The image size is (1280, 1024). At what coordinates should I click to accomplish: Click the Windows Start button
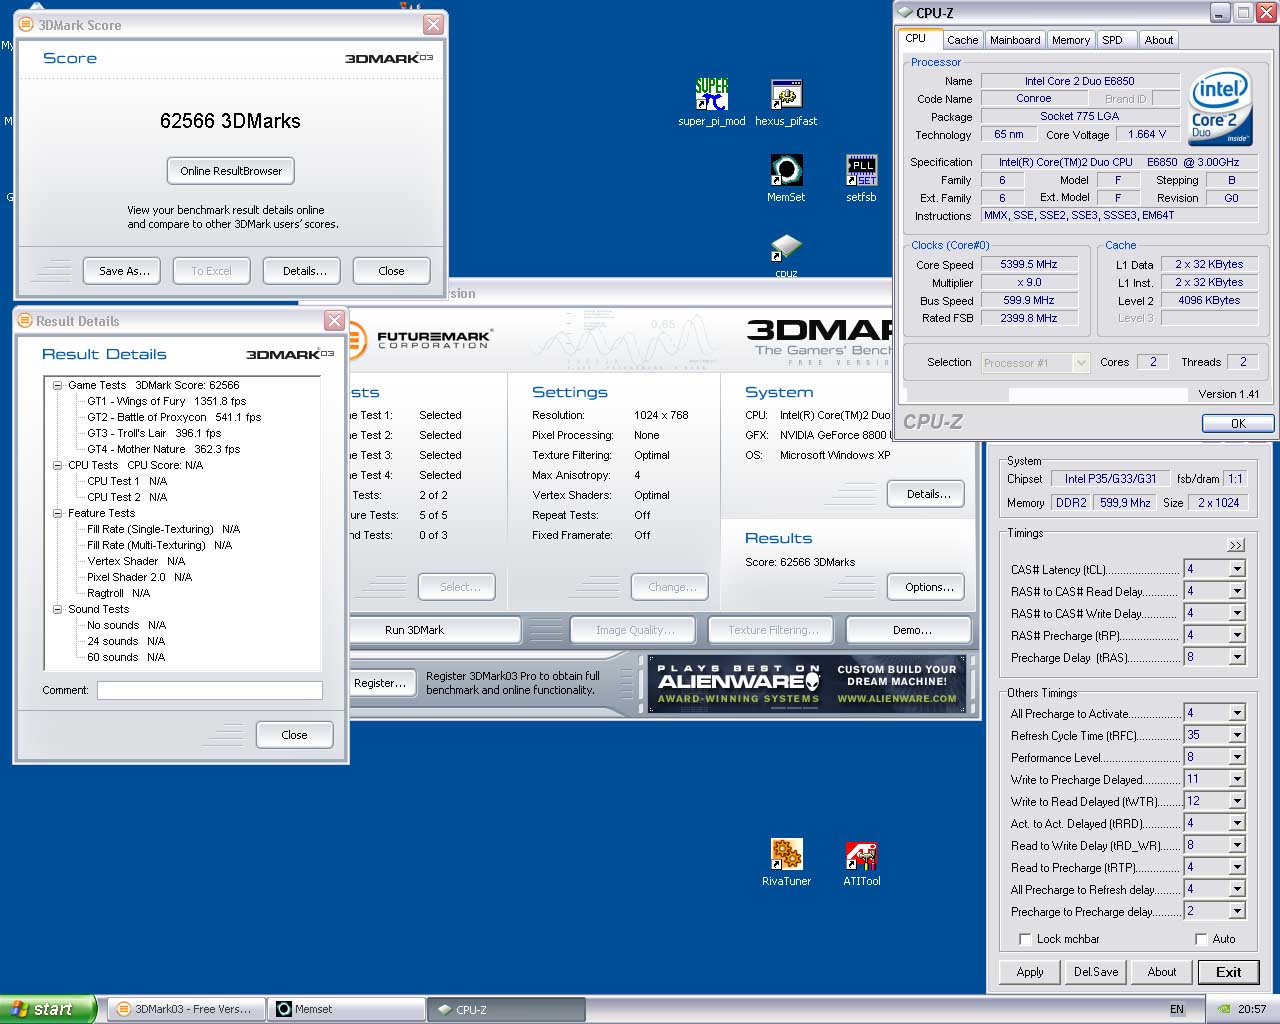(48, 1009)
